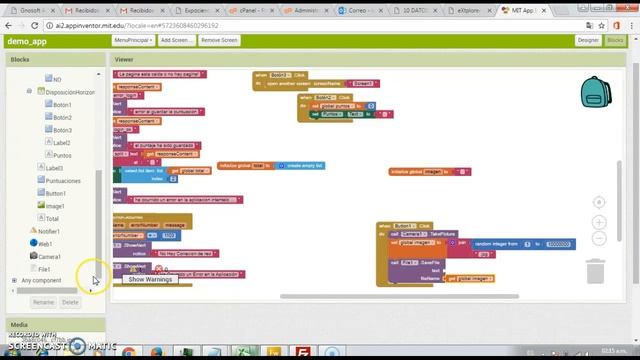Click the address bar URL
Image resolution: width=640 pixels, height=360 pixels.
click(x=137, y=26)
